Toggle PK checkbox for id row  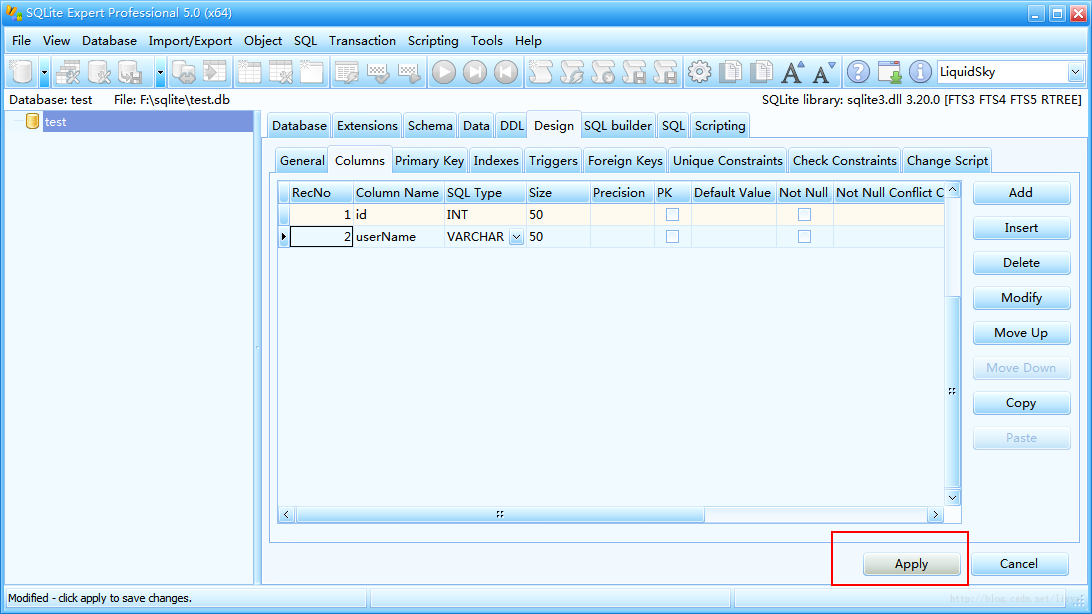(672, 214)
